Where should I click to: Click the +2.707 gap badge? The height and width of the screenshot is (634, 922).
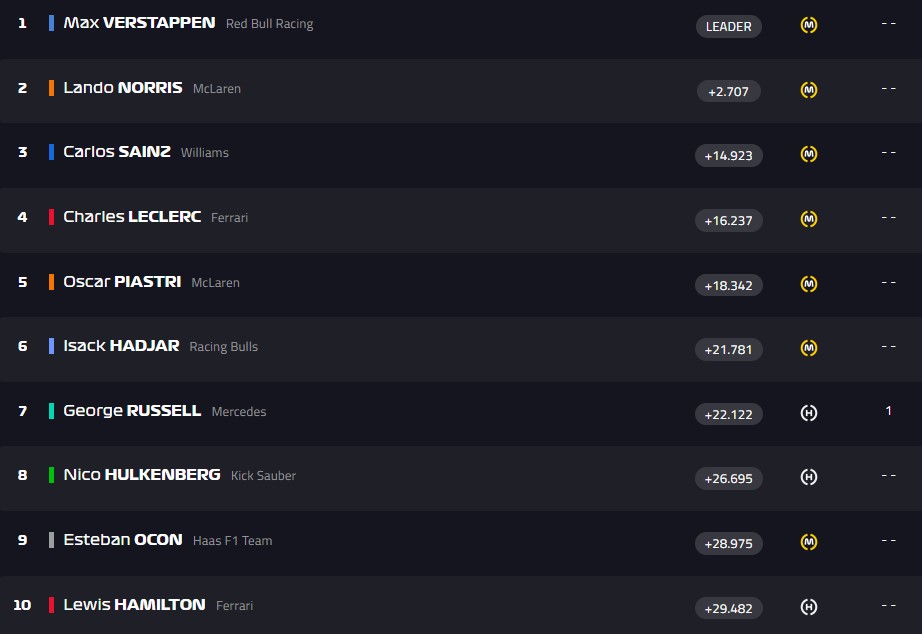point(728,91)
